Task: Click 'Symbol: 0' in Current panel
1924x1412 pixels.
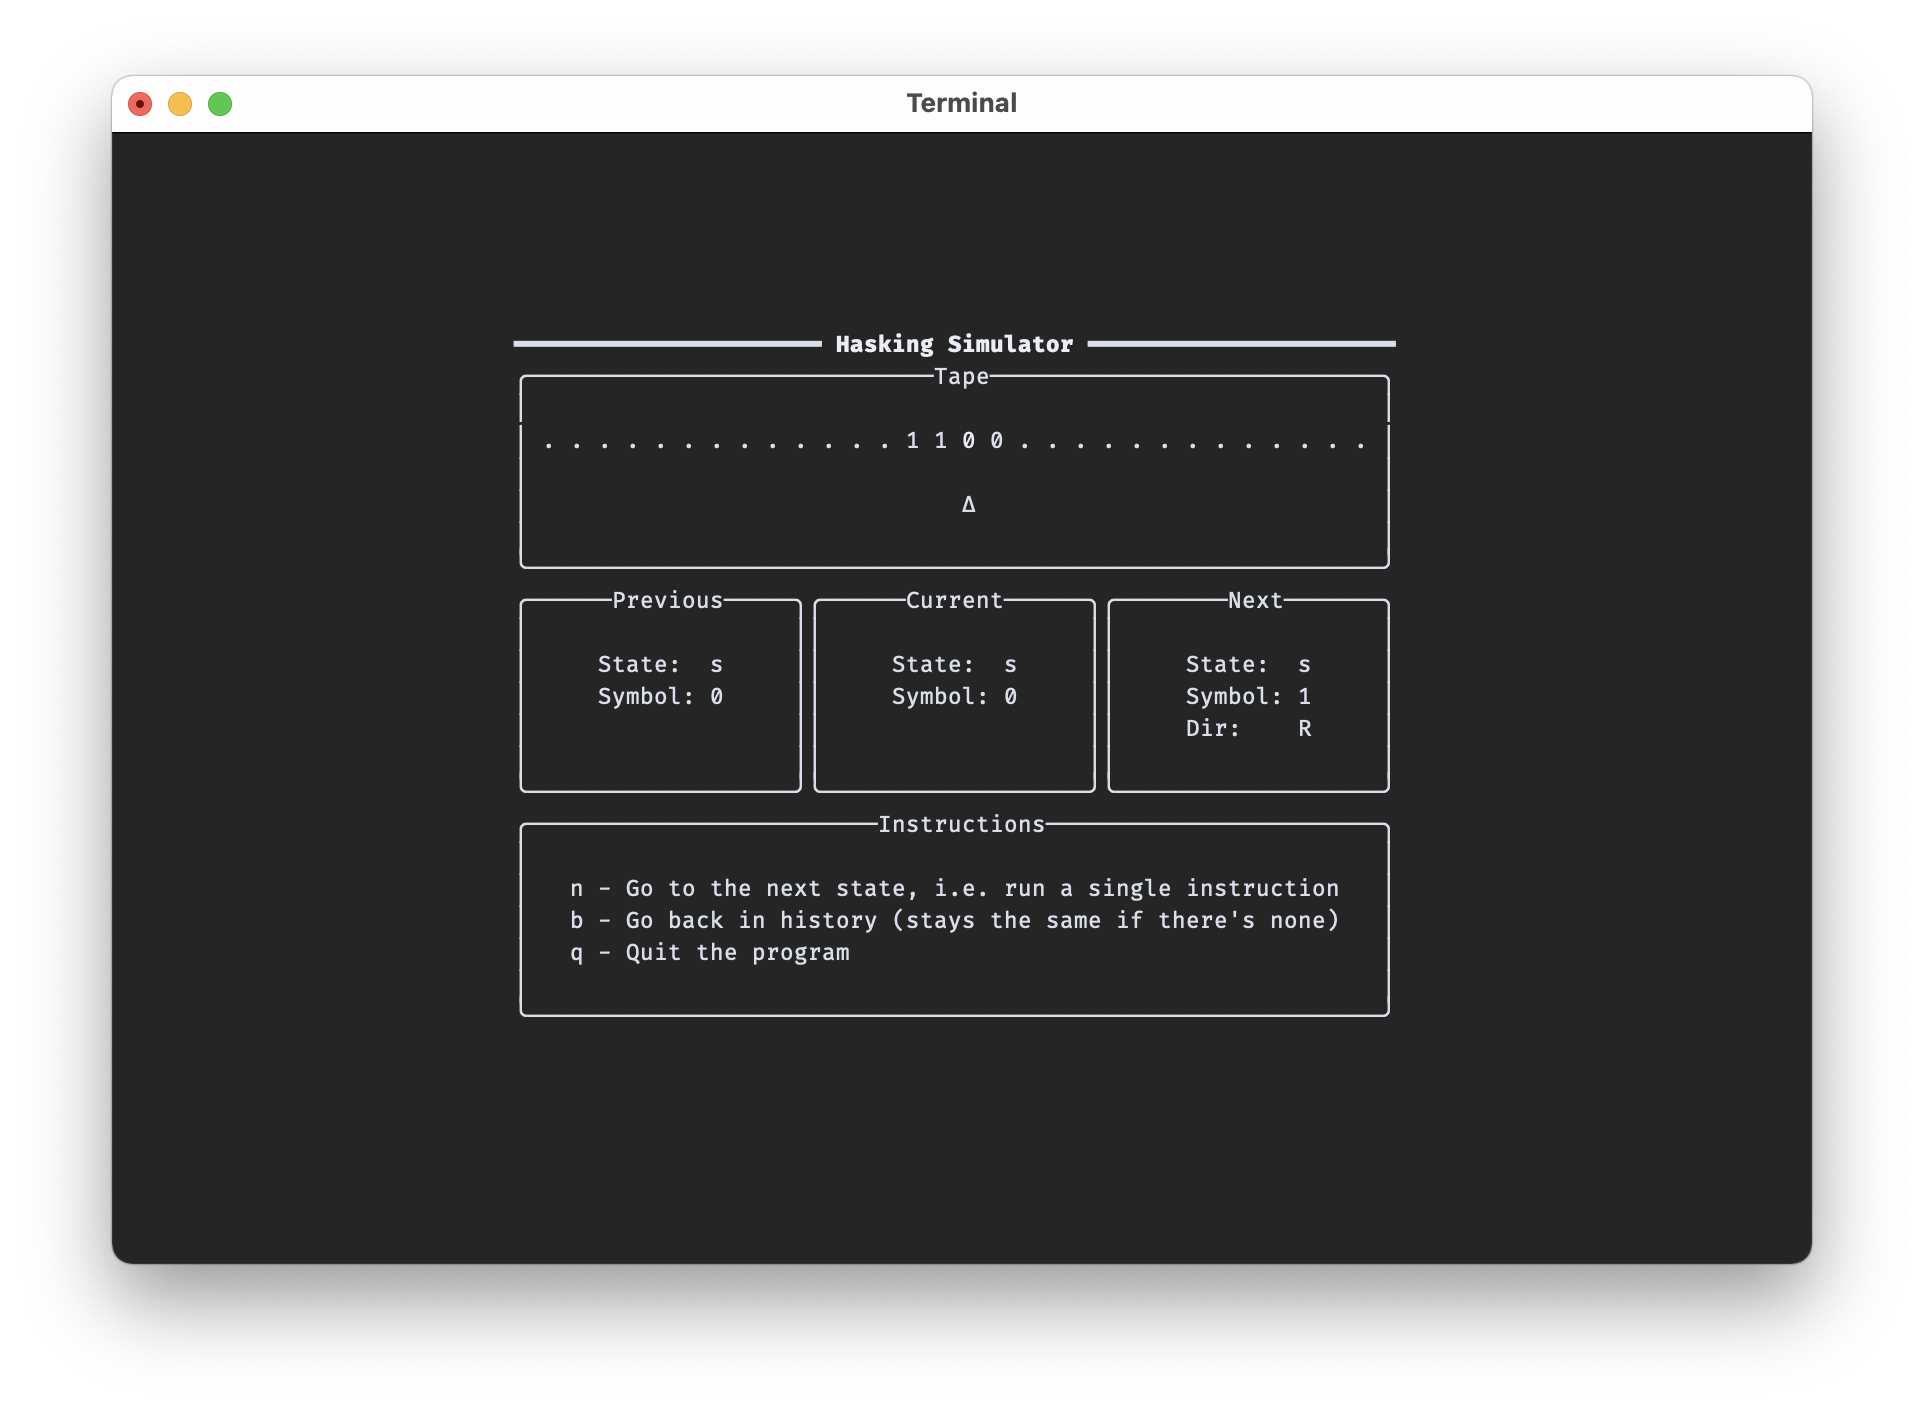Action: pyautogui.click(x=954, y=697)
